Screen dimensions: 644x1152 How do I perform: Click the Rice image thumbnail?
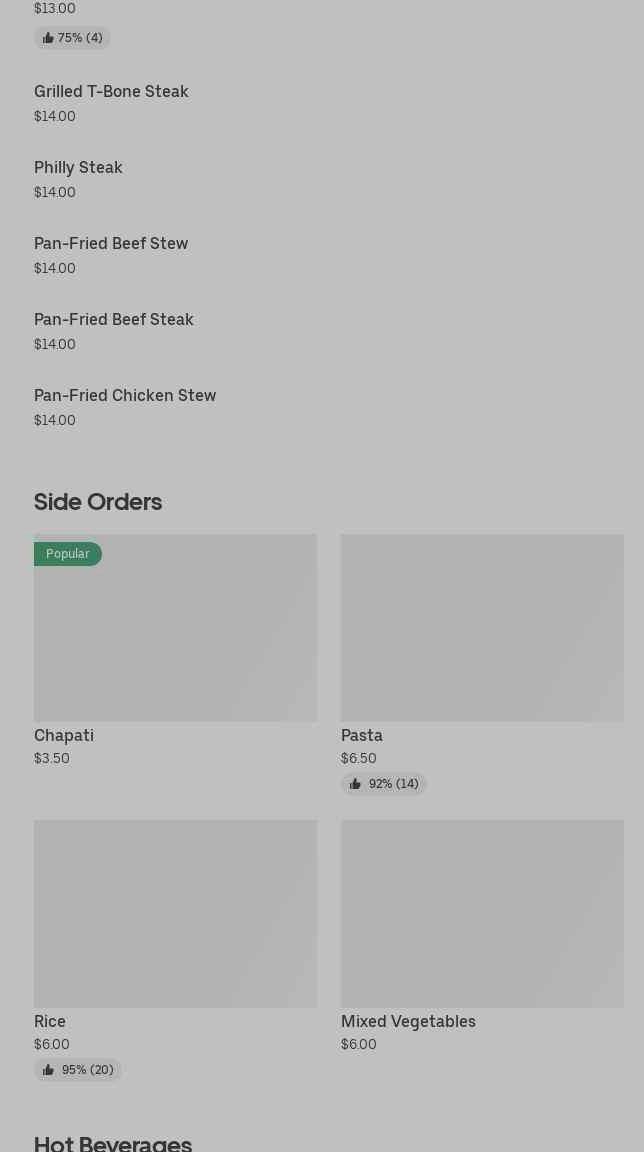coord(175,914)
